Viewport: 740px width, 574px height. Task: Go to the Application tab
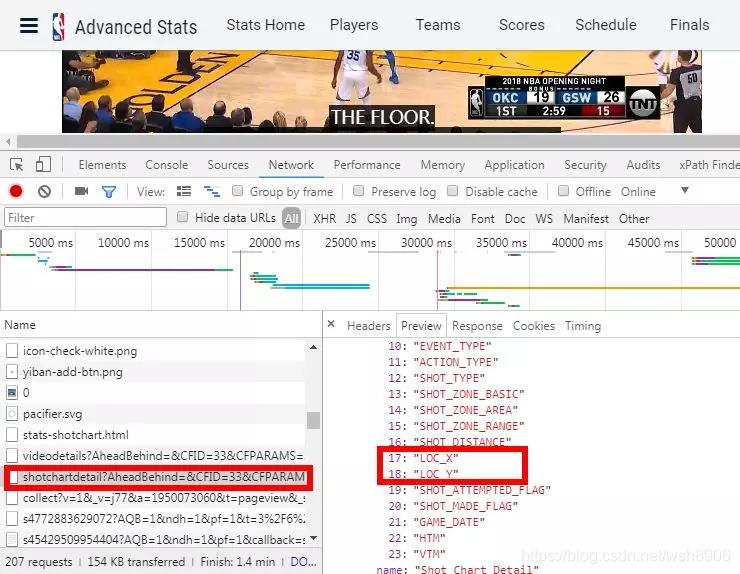click(x=514, y=165)
